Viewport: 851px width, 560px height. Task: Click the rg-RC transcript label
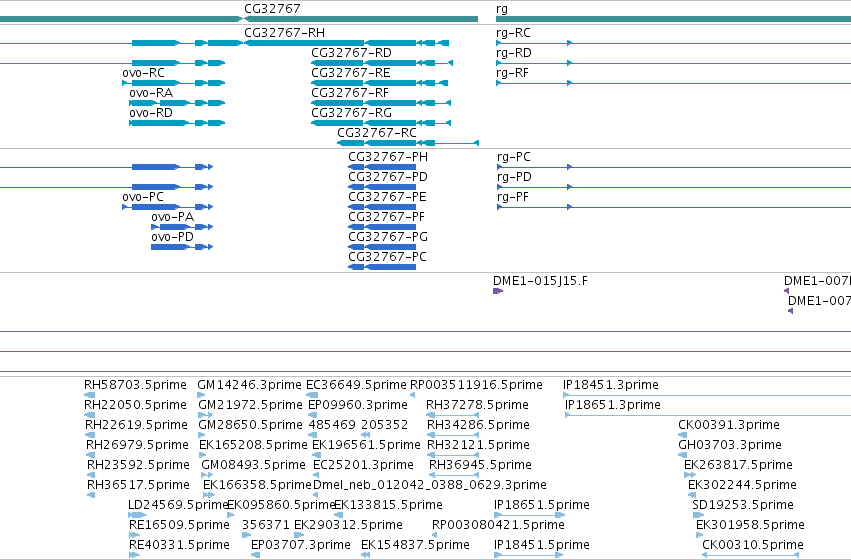click(x=513, y=33)
